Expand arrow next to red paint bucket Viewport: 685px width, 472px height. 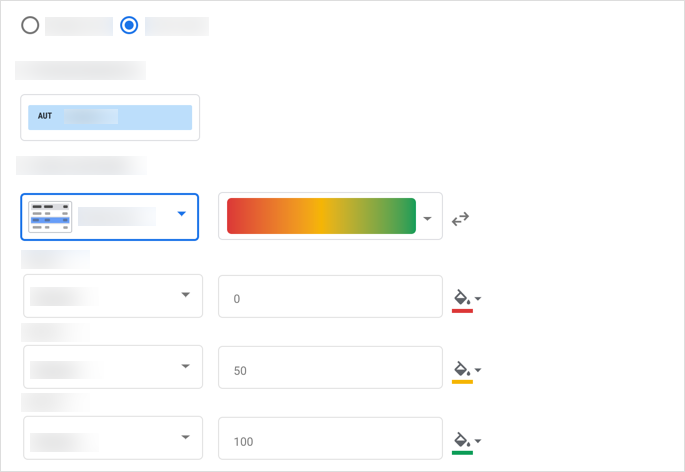click(478, 299)
